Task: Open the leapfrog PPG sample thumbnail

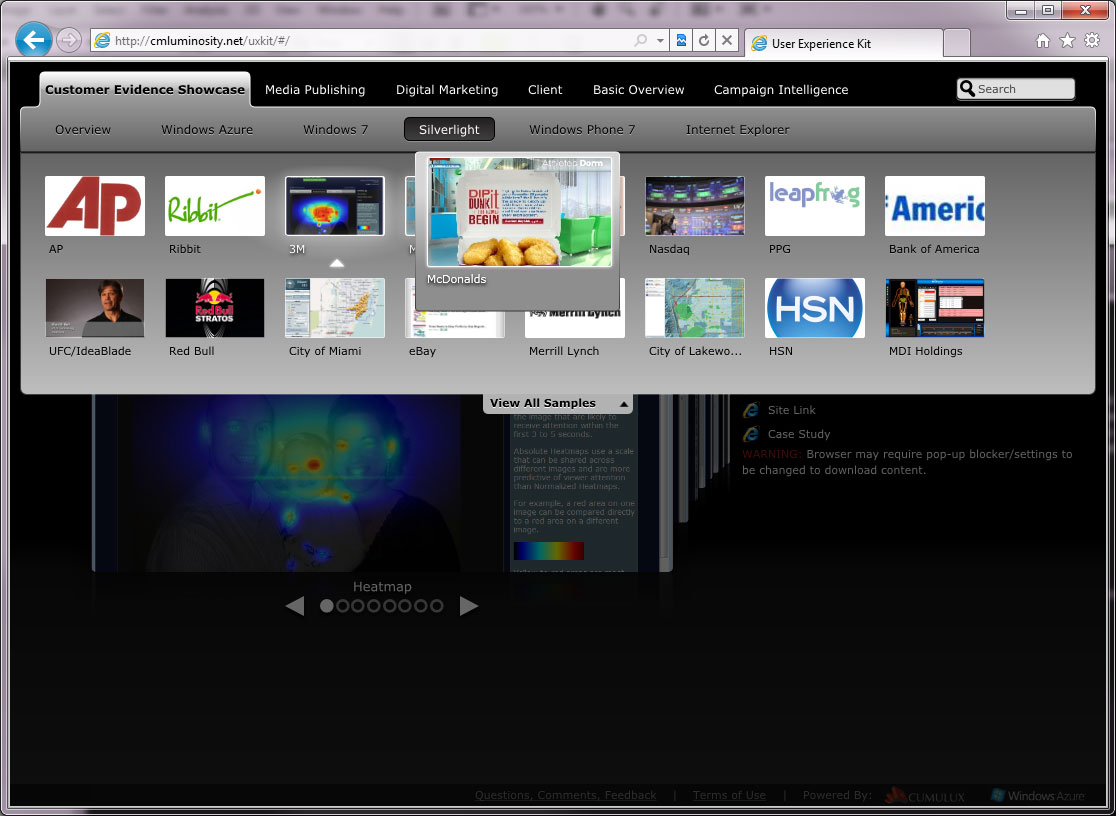Action: pyautogui.click(x=814, y=206)
